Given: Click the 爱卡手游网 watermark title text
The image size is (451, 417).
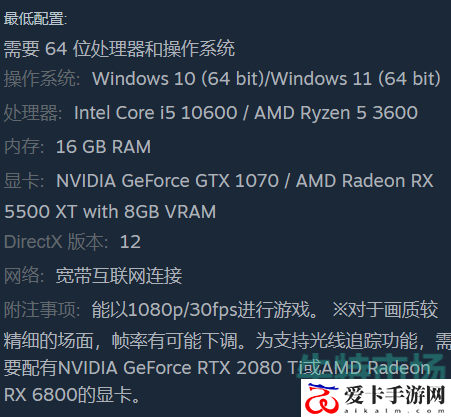Looking at the screenshot, I should coord(395,395).
